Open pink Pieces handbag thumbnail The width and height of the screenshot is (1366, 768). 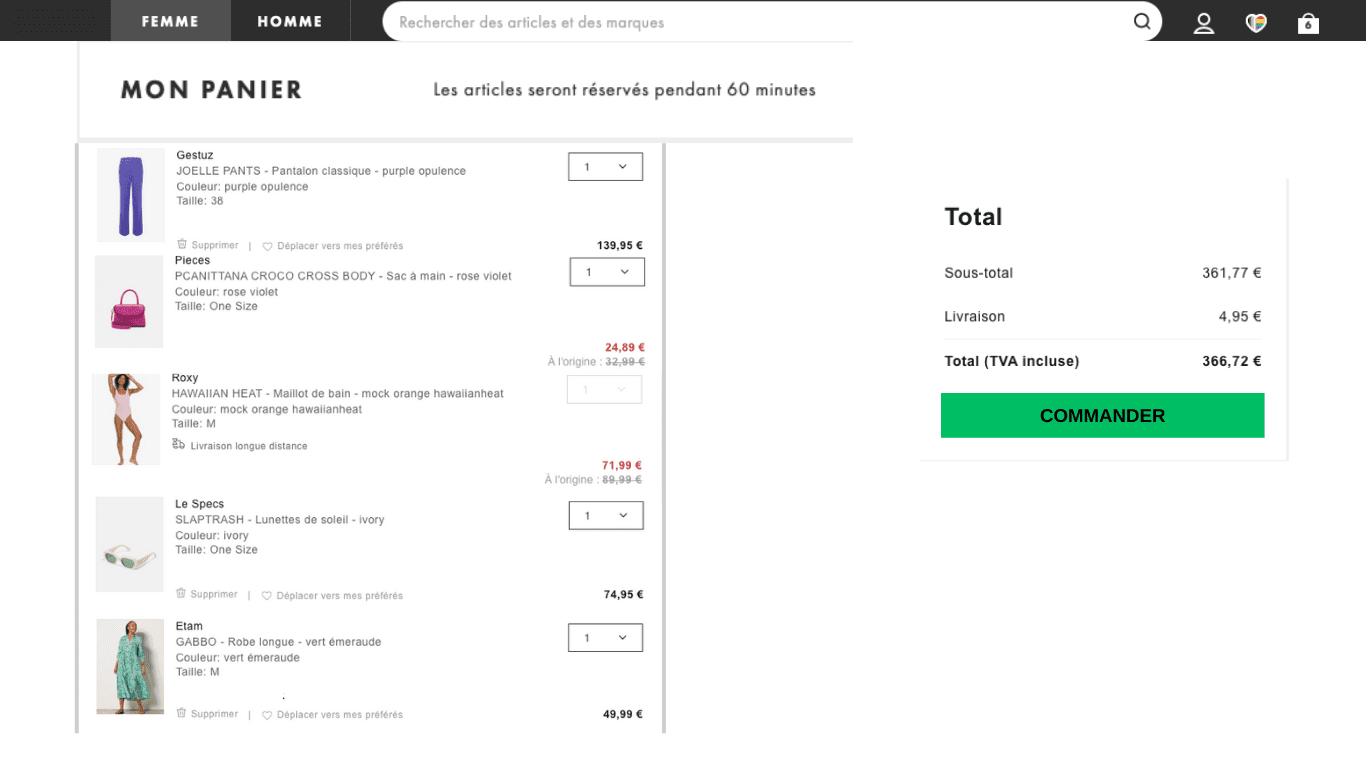point(129,302)
